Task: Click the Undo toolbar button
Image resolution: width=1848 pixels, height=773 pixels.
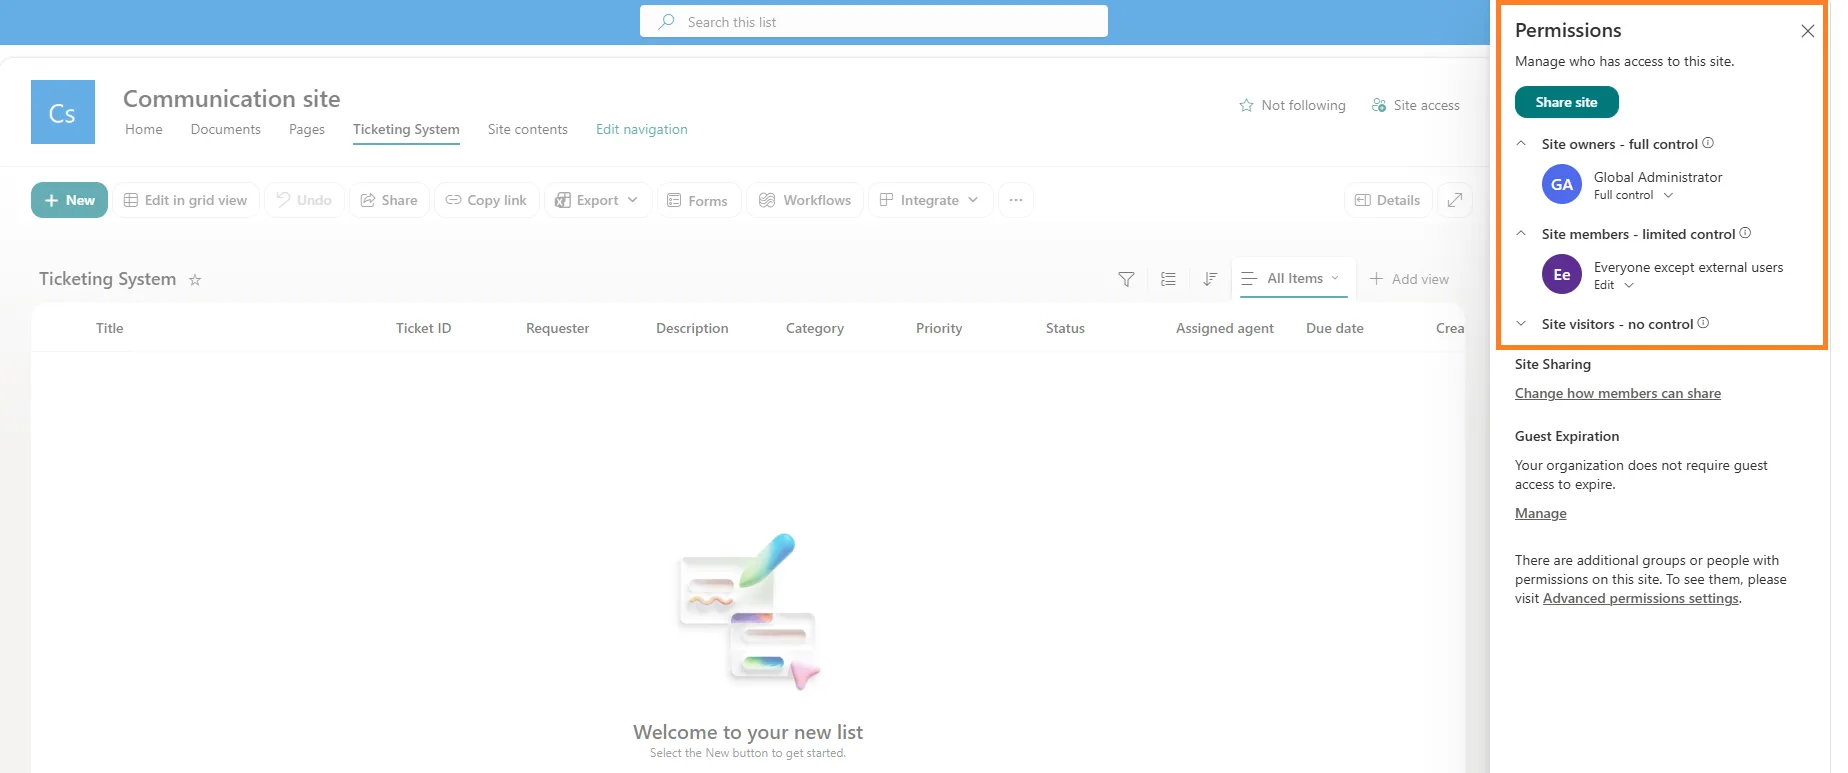Action: [x=304, y=200]
